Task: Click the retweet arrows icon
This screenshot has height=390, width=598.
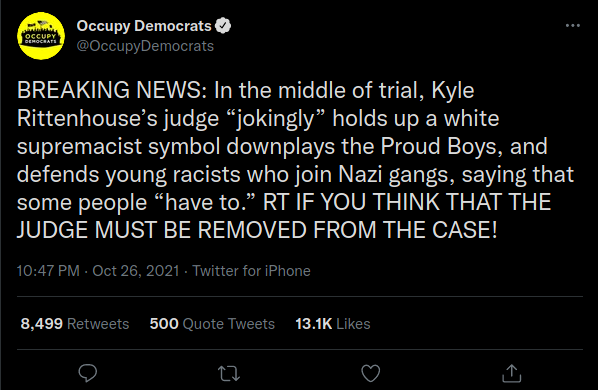Action: pyautogui.click(x=229, y=374)
